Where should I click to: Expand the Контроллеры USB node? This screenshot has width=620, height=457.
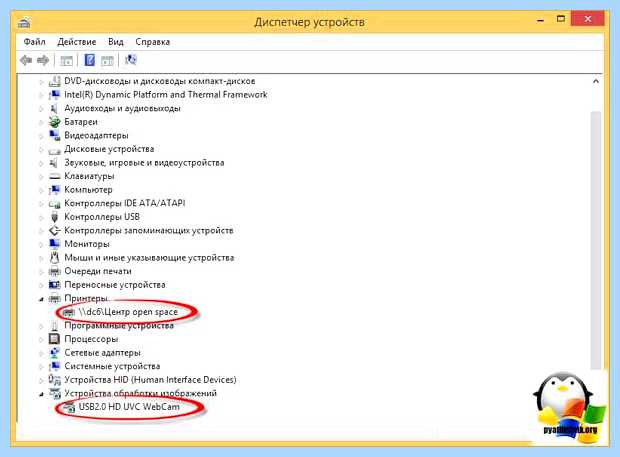click(x=41, y=217)
